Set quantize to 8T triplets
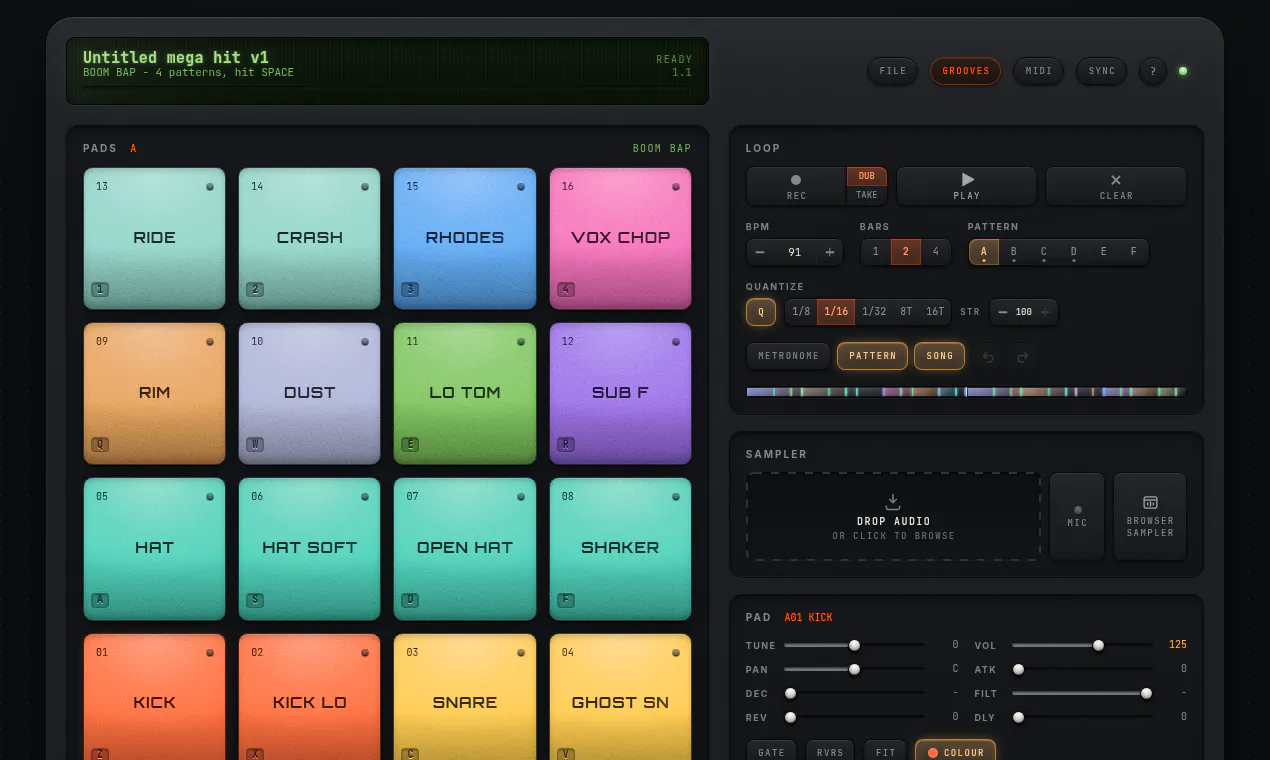The width and height of the screenshot is (1270, 760). (906, 312)
